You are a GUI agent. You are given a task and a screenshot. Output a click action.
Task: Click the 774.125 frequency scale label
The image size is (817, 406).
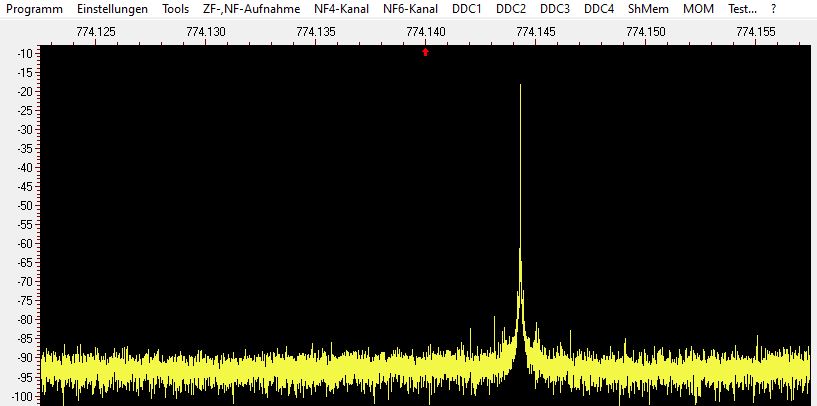[96, 32]
